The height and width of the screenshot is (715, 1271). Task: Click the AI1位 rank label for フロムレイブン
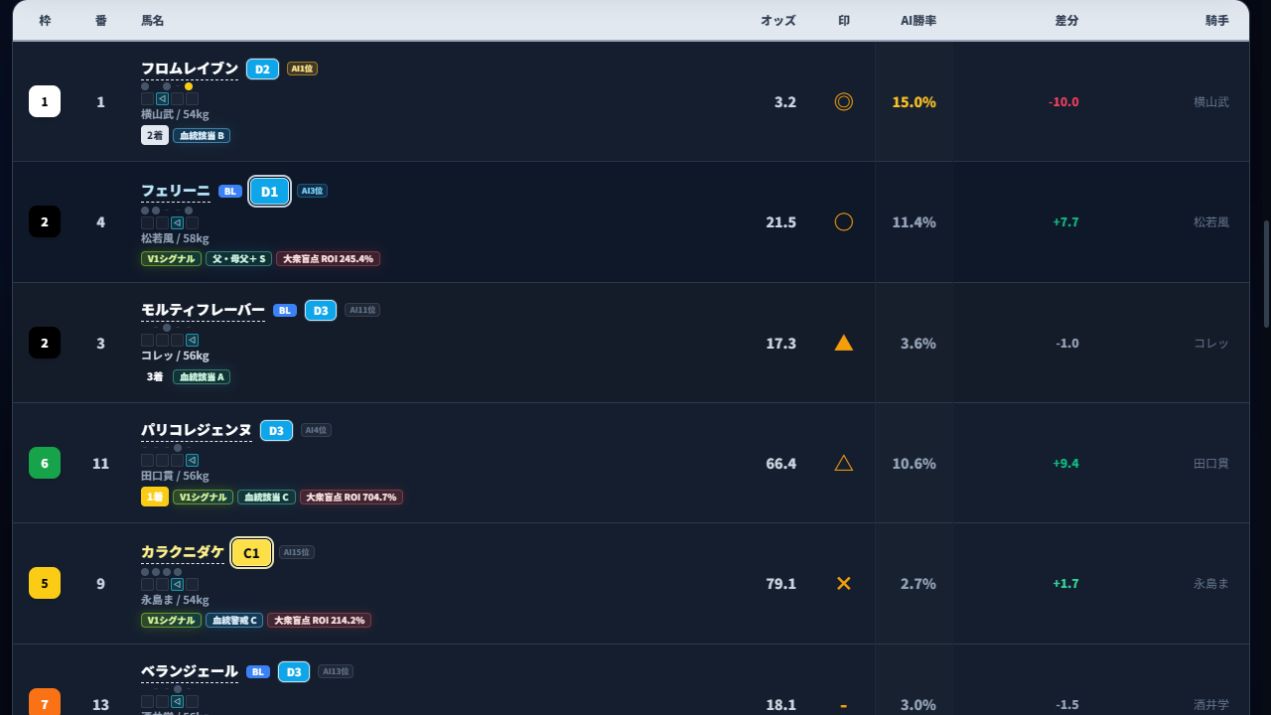pos(302,69)
